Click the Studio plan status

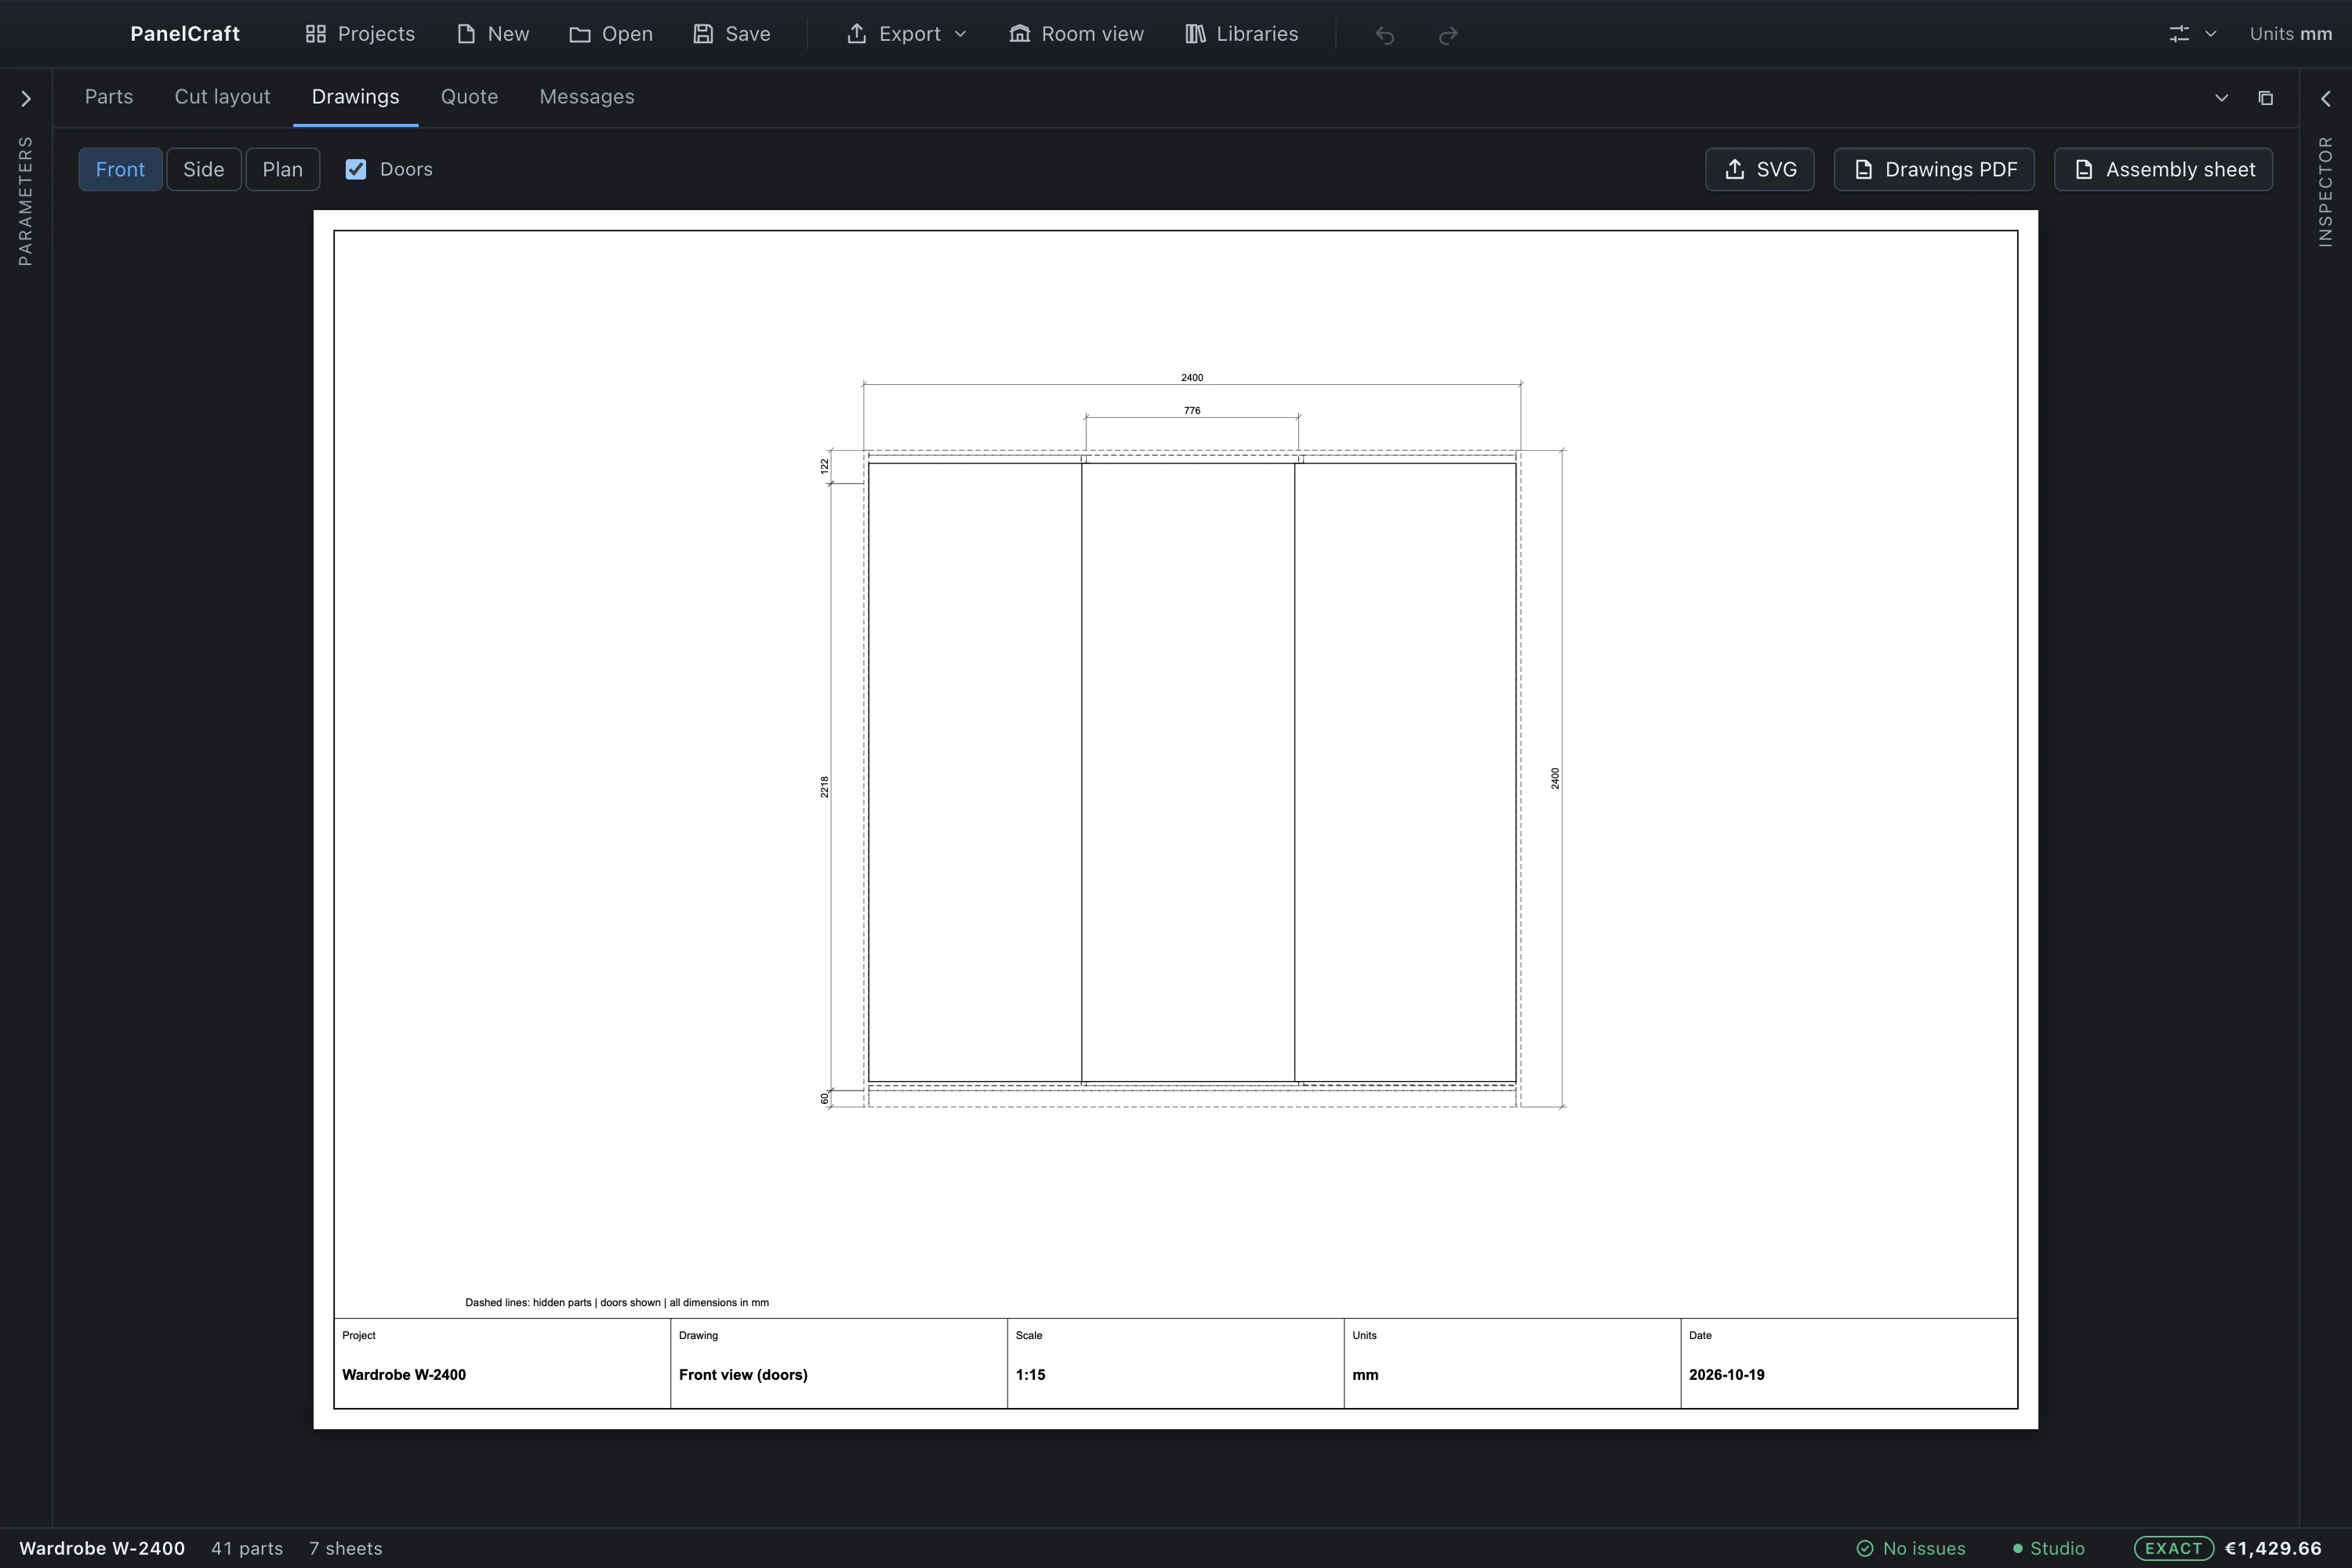coord(2049,1548)
